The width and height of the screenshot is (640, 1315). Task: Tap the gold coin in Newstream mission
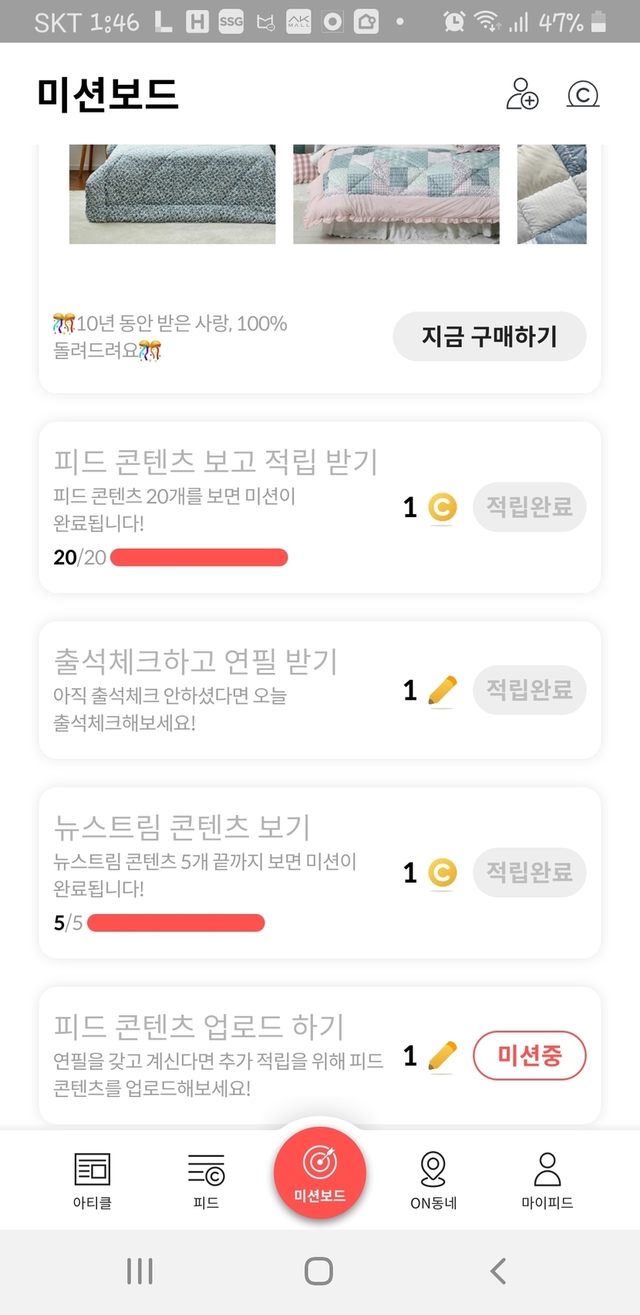tap(442, 873)
